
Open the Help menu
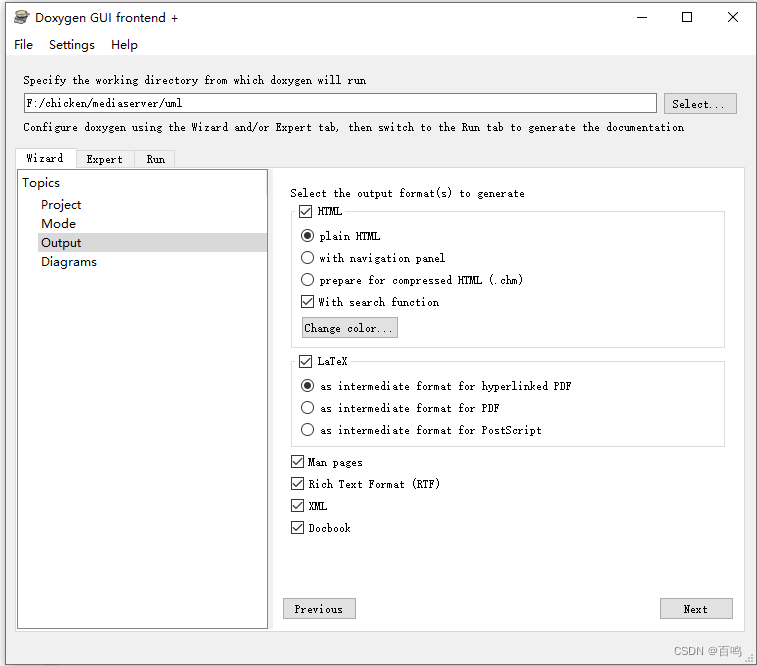(124, 45)
